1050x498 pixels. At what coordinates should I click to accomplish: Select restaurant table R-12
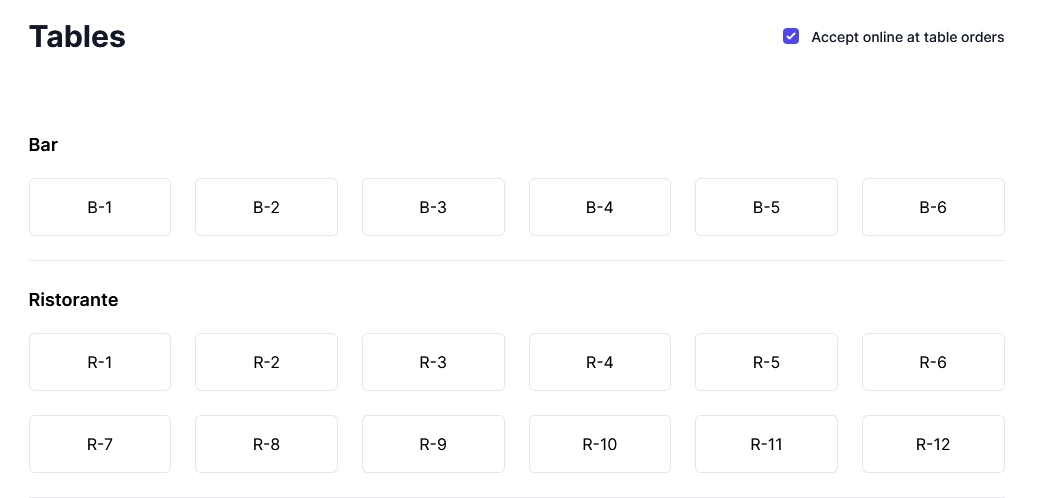pyautogui.click(x=933, y=444)
